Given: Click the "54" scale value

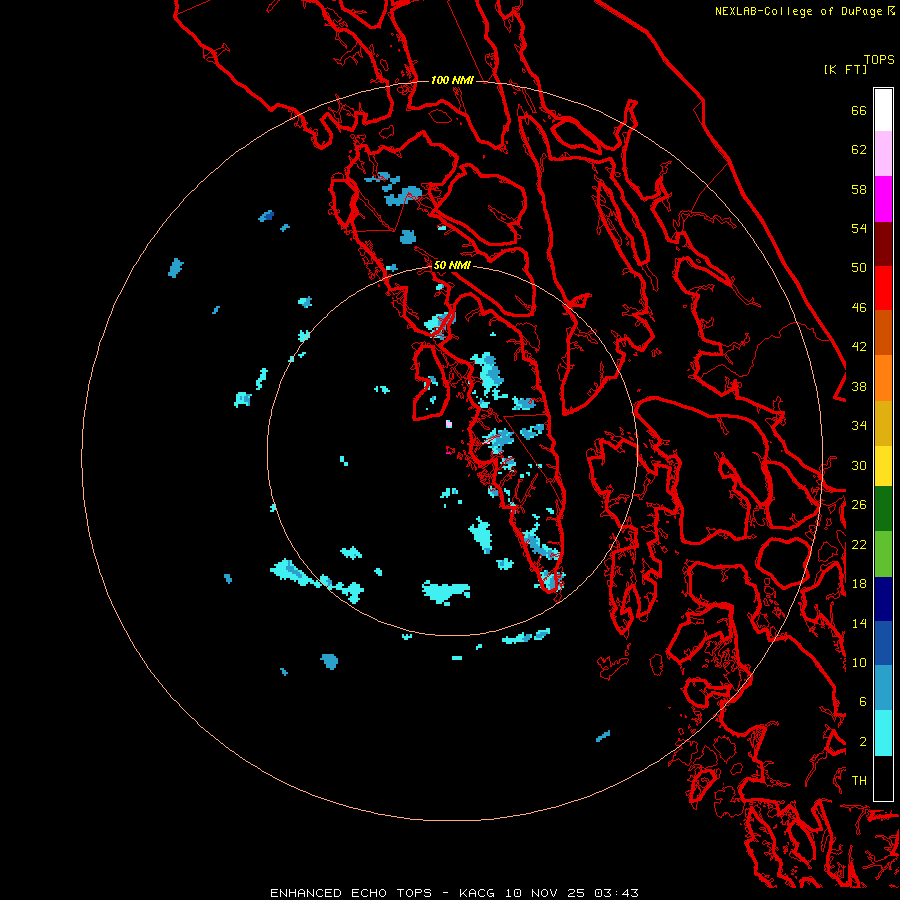Looking at the screenshot, I should (x=859, y=228).
